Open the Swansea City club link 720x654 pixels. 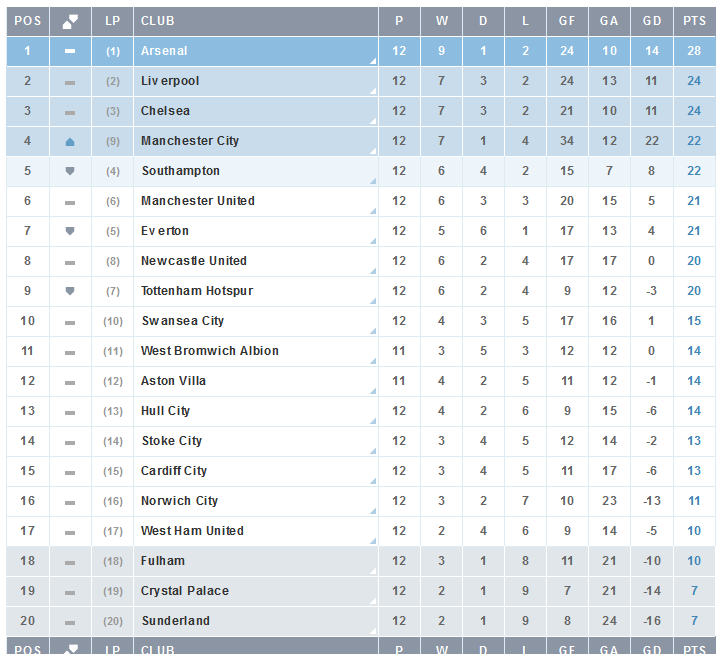click(x=183, y=321)
